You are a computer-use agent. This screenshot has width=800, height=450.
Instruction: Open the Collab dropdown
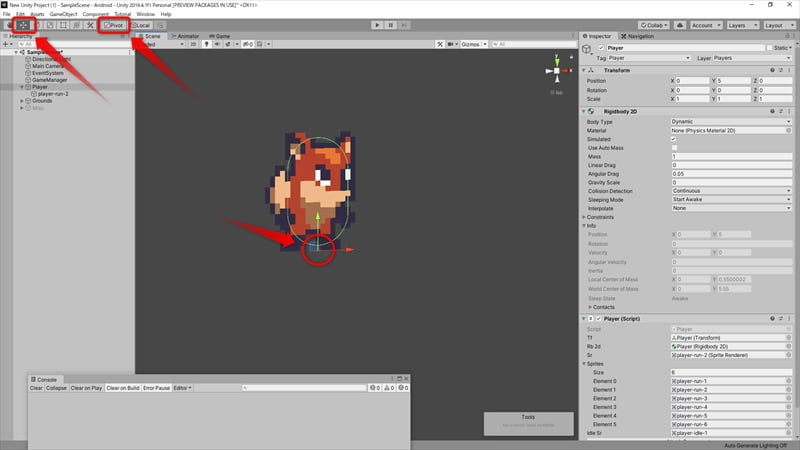coord(654,25)
